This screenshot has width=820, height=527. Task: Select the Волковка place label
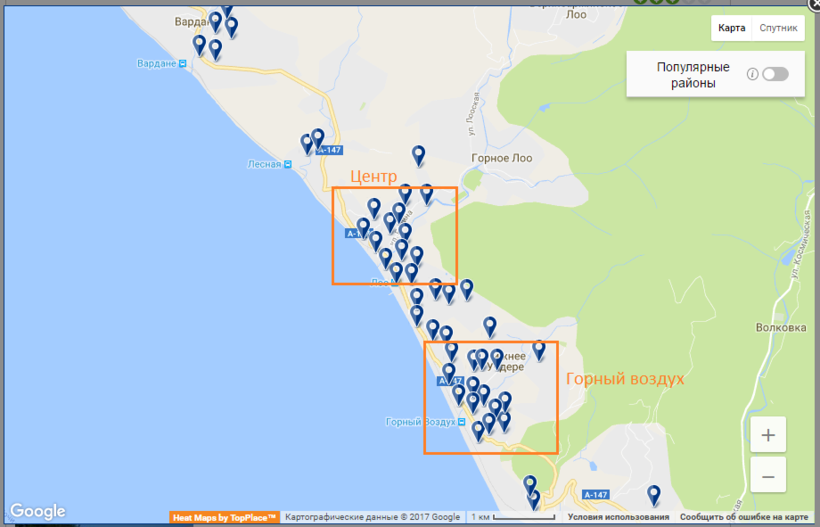781,328
